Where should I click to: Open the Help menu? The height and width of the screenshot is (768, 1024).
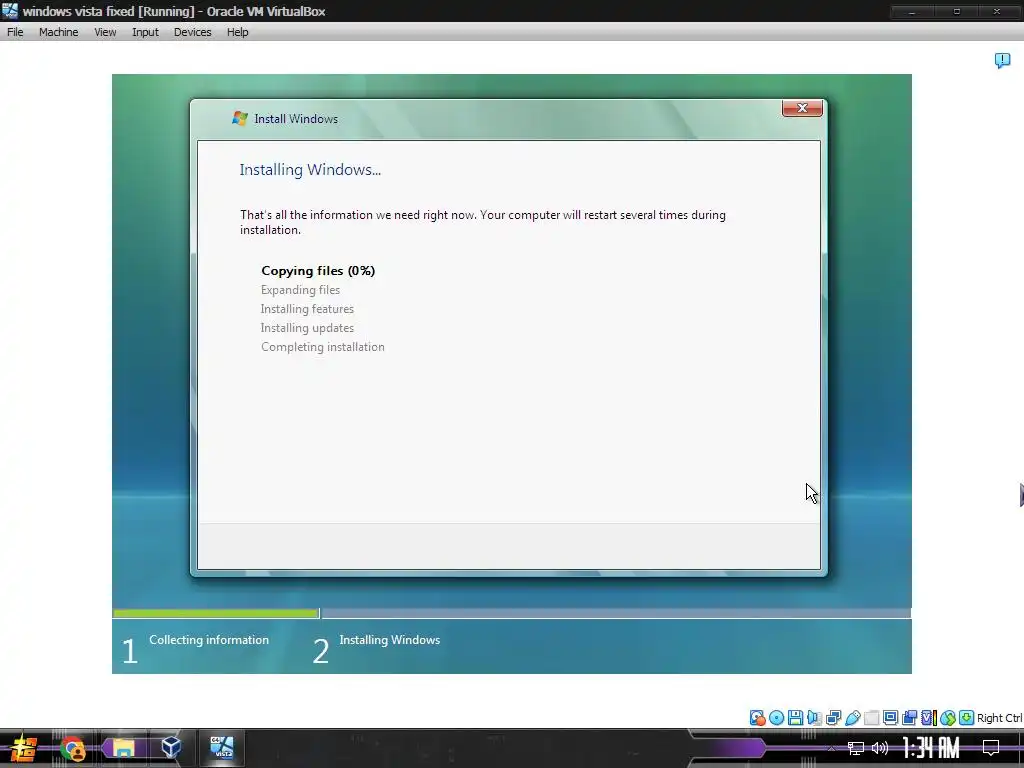pos(237,32)
